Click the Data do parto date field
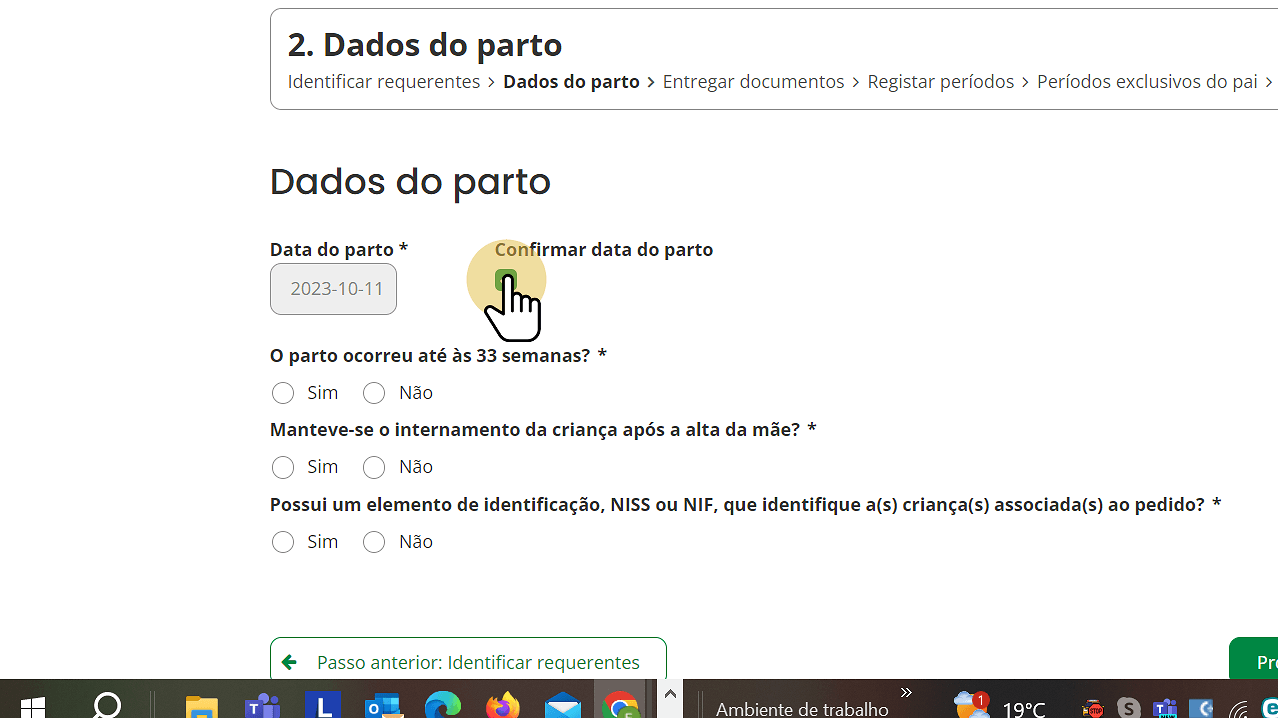1278x718 pixels. (x=333, y=289)
